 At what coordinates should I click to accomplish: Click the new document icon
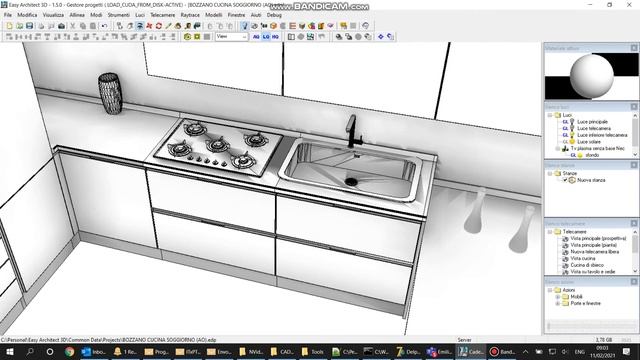coord(9,26)
